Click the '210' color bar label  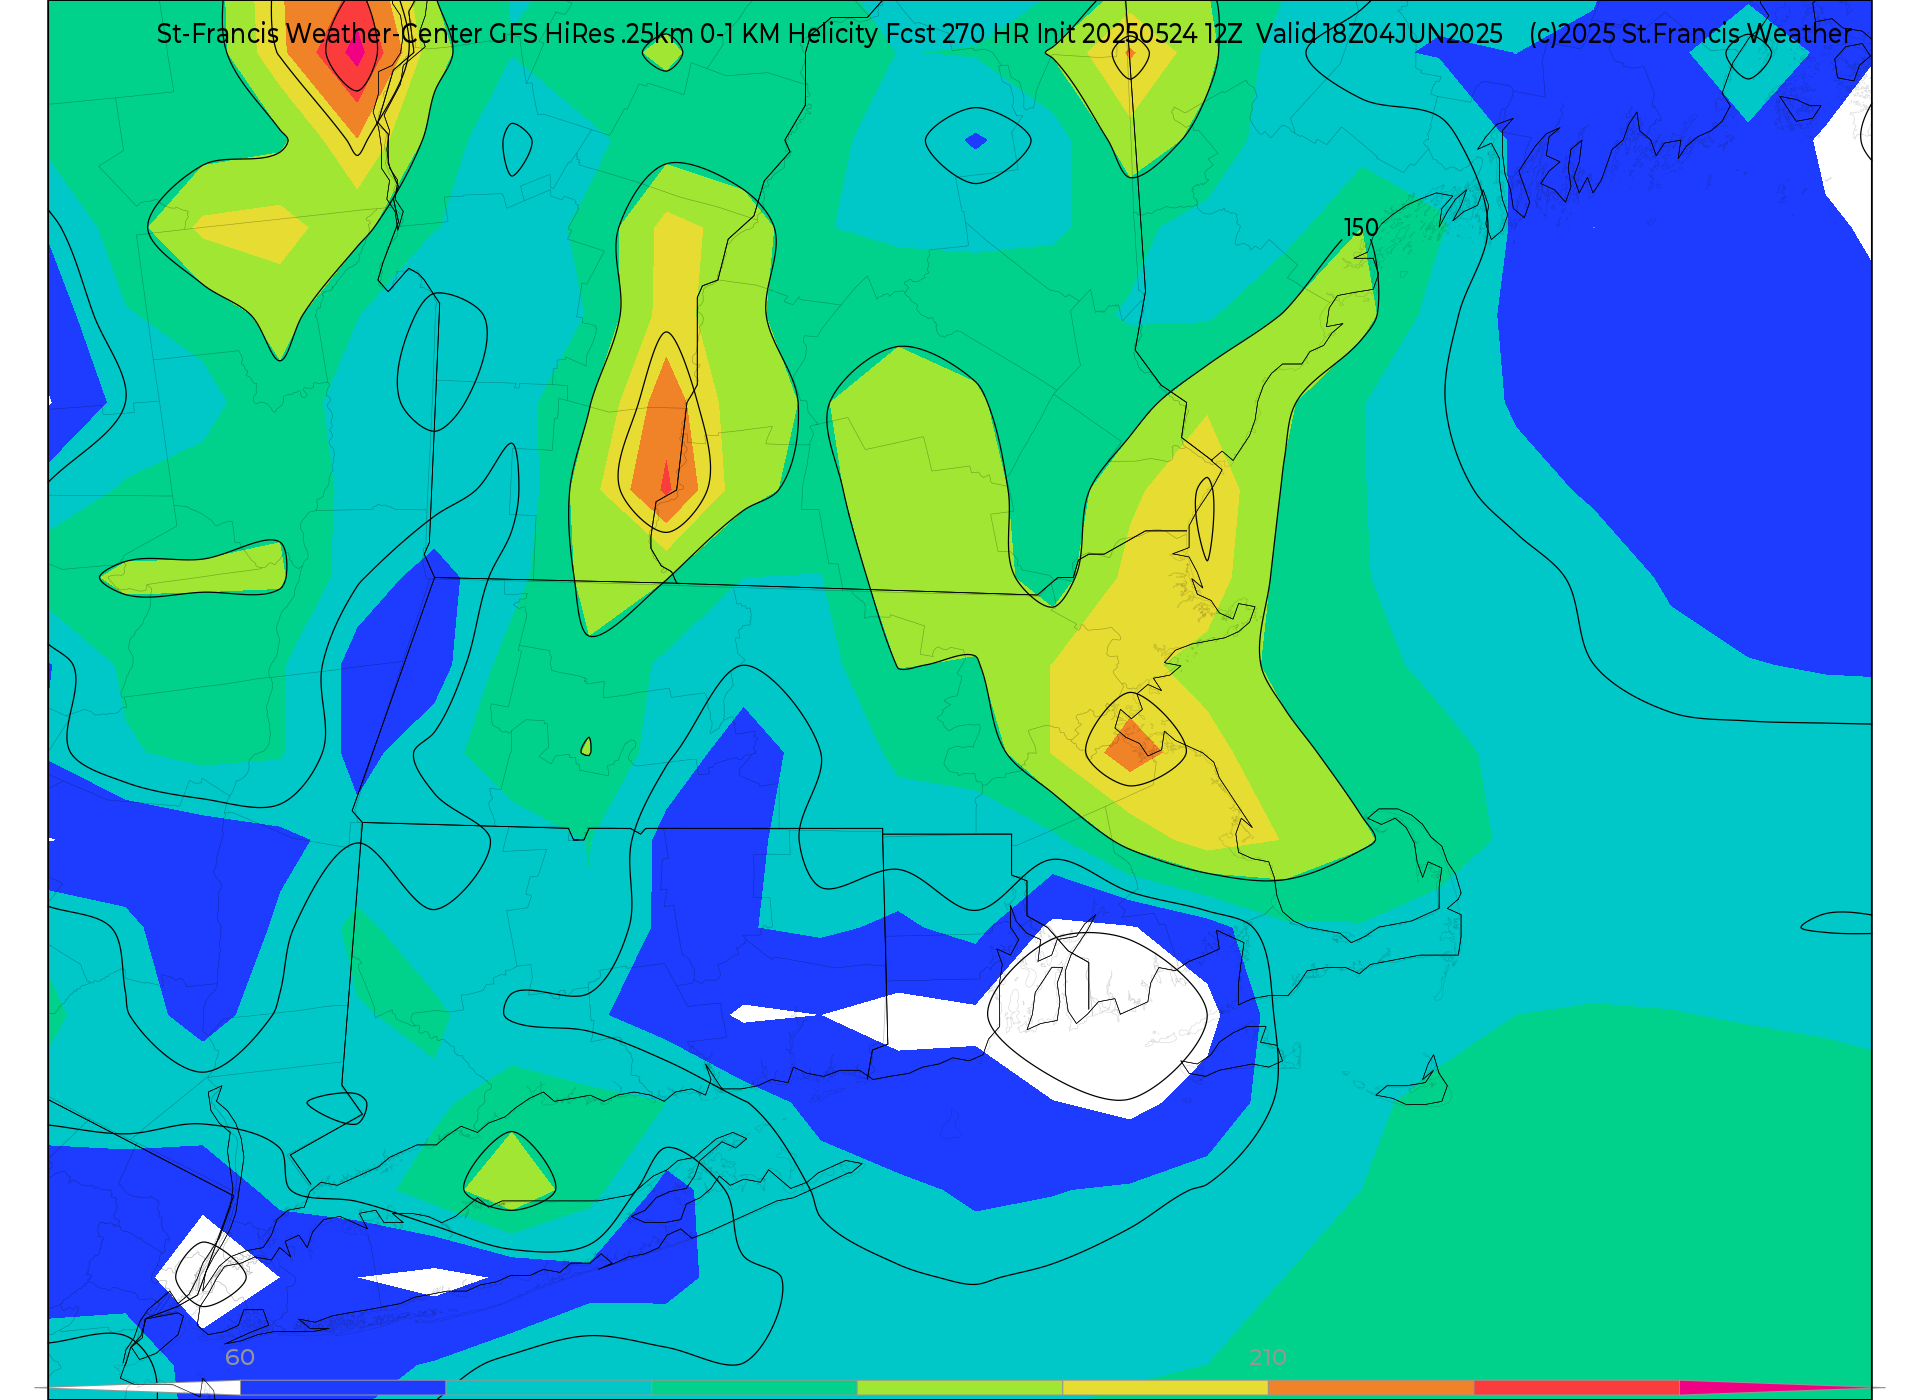[1267, 1357]
